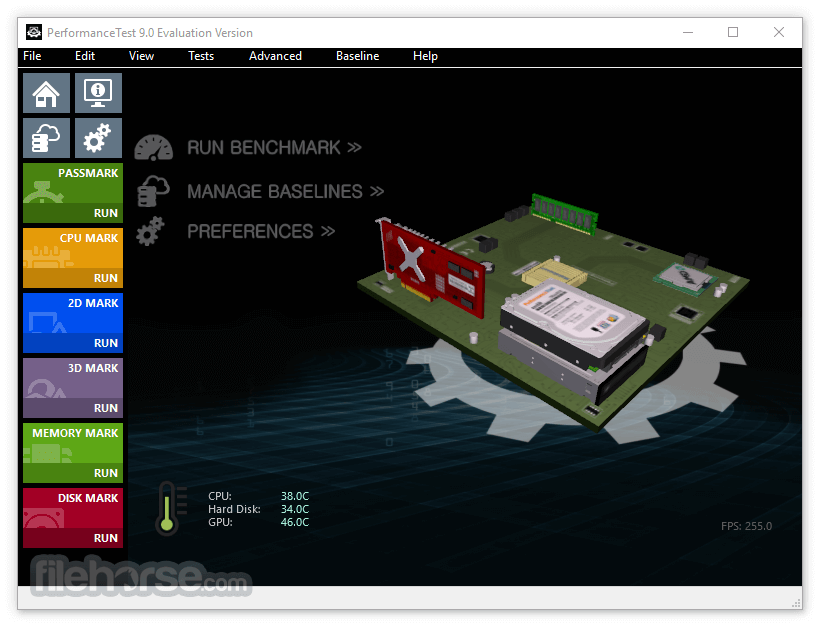
Task: Select the 2D Mark tile
Action: (73, 323)
